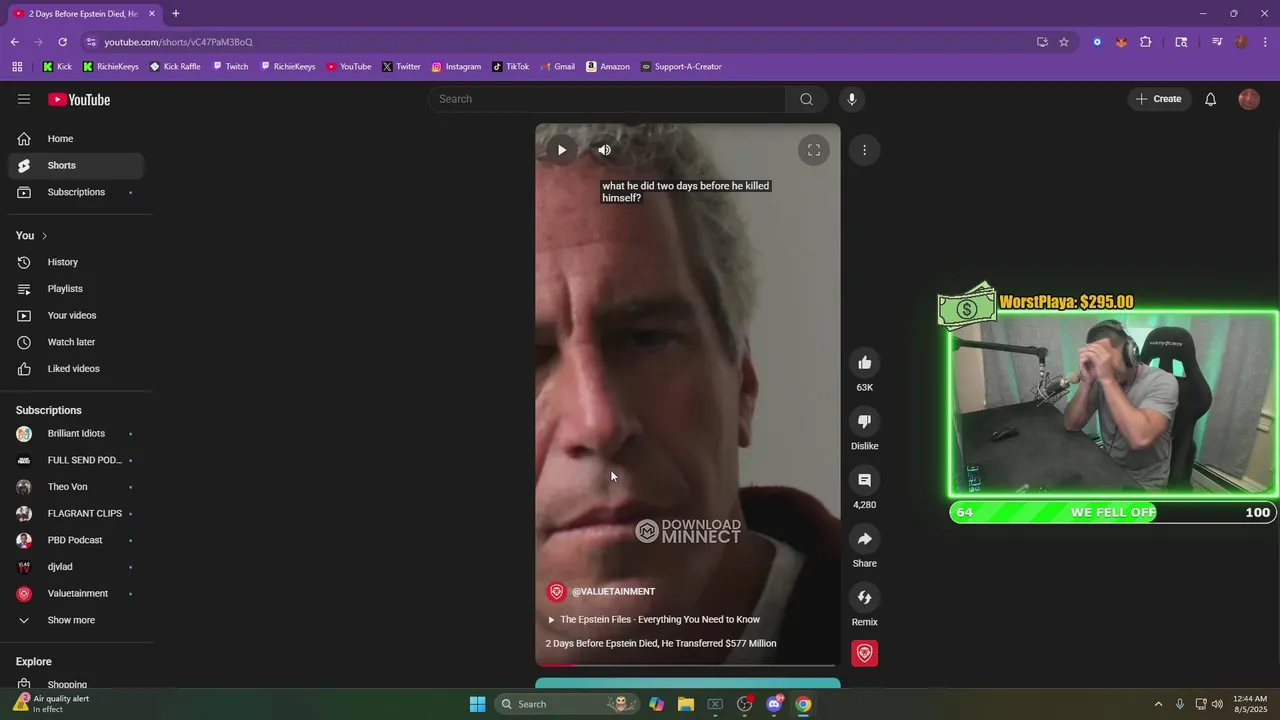Open watch History
1280x720 pixels.
coord(76,262)
